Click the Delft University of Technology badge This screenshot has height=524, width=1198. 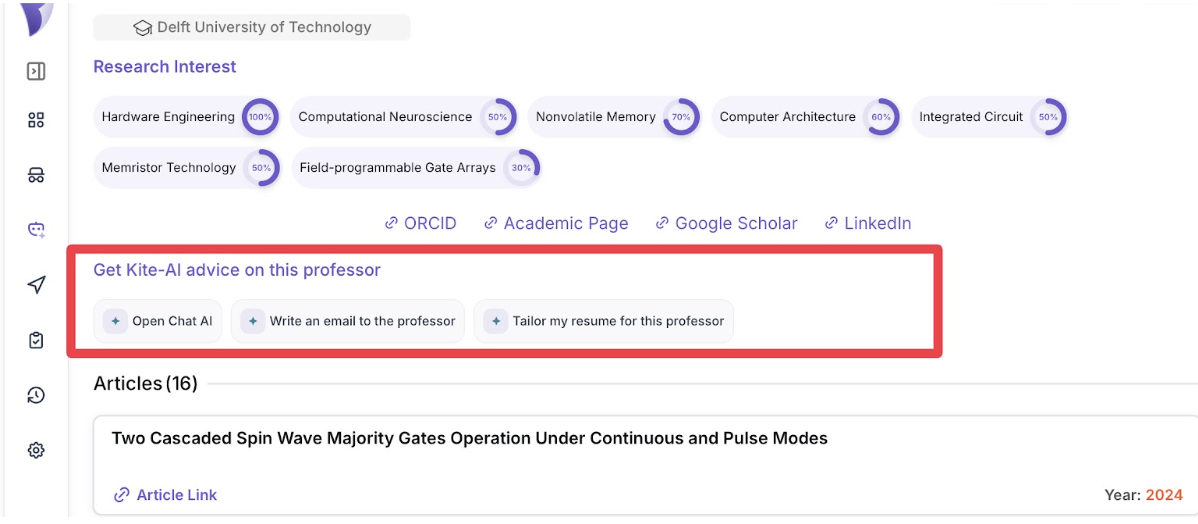click(x=252, y=28)
